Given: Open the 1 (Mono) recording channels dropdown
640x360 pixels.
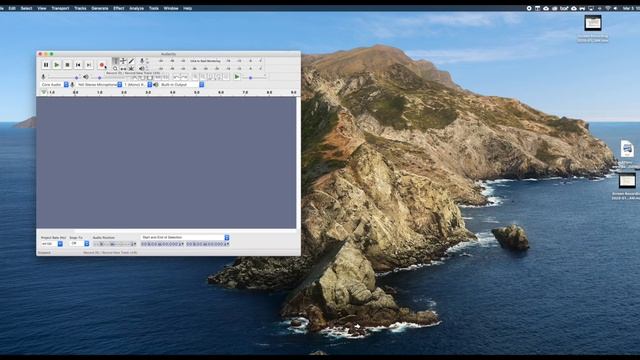Looking at the screenshot, I should point(138,84).
